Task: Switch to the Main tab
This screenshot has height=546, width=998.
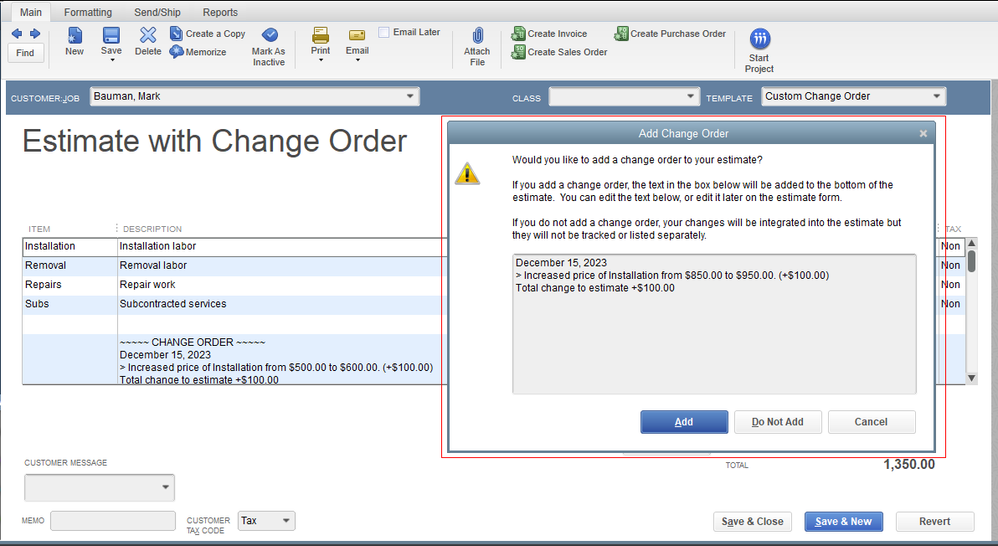Action: (x=31, y=12)
